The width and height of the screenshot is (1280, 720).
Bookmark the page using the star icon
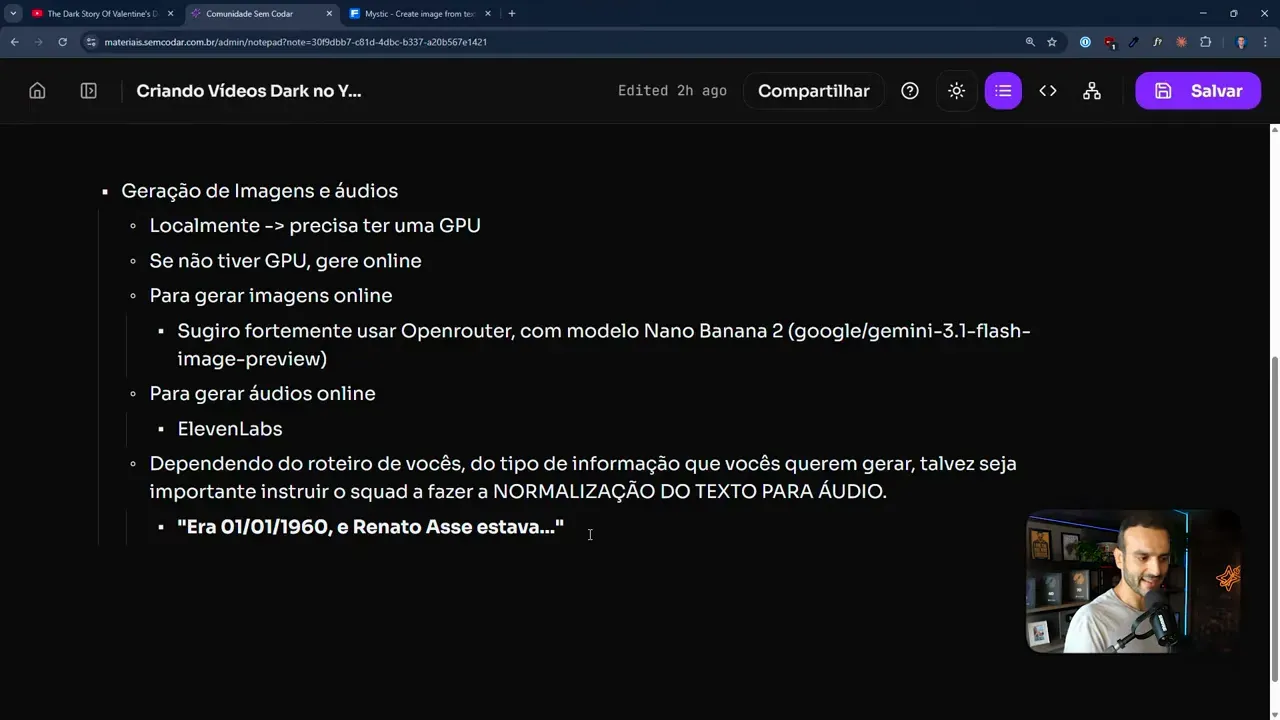[x=1051, y=42]
